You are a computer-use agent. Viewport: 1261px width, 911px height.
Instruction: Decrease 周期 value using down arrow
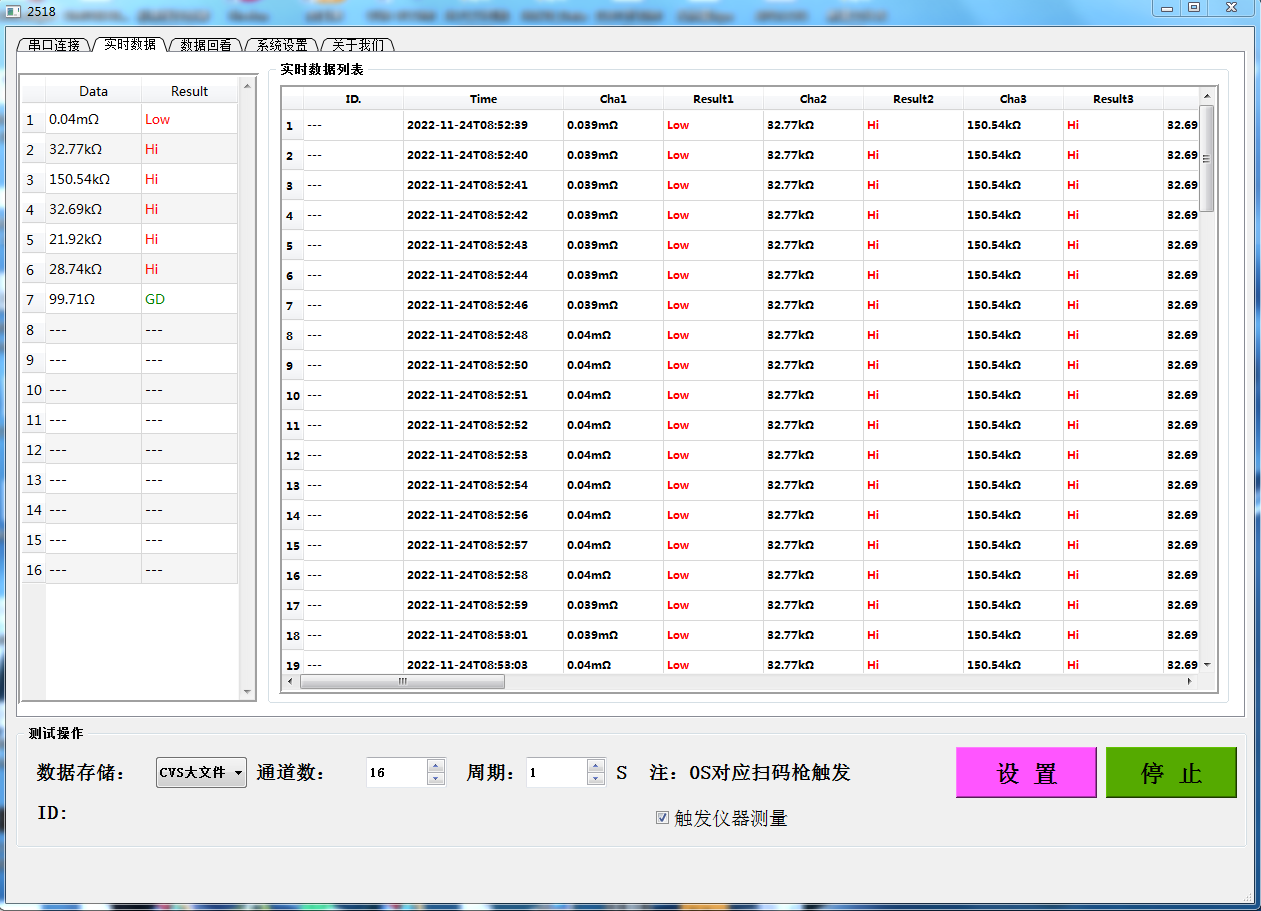tap(596, 779)
